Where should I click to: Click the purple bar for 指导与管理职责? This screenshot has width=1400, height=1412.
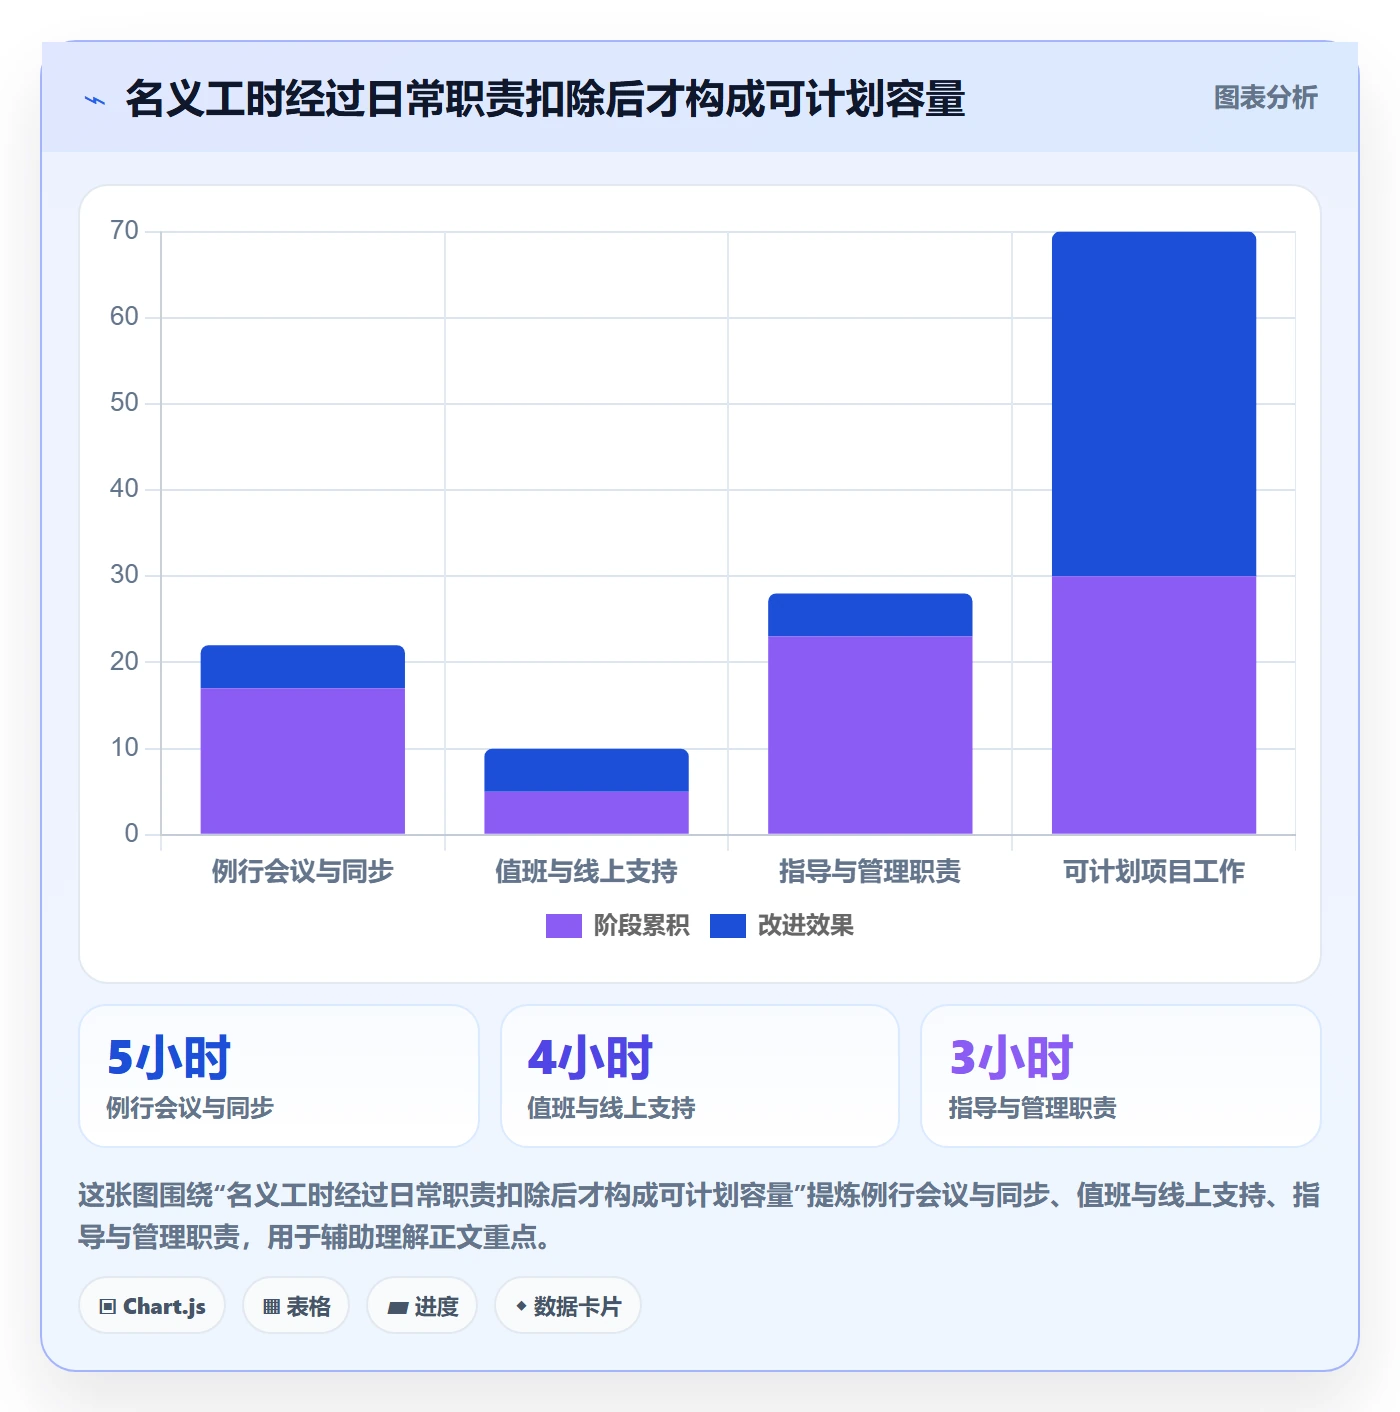(x=870, y=735)
